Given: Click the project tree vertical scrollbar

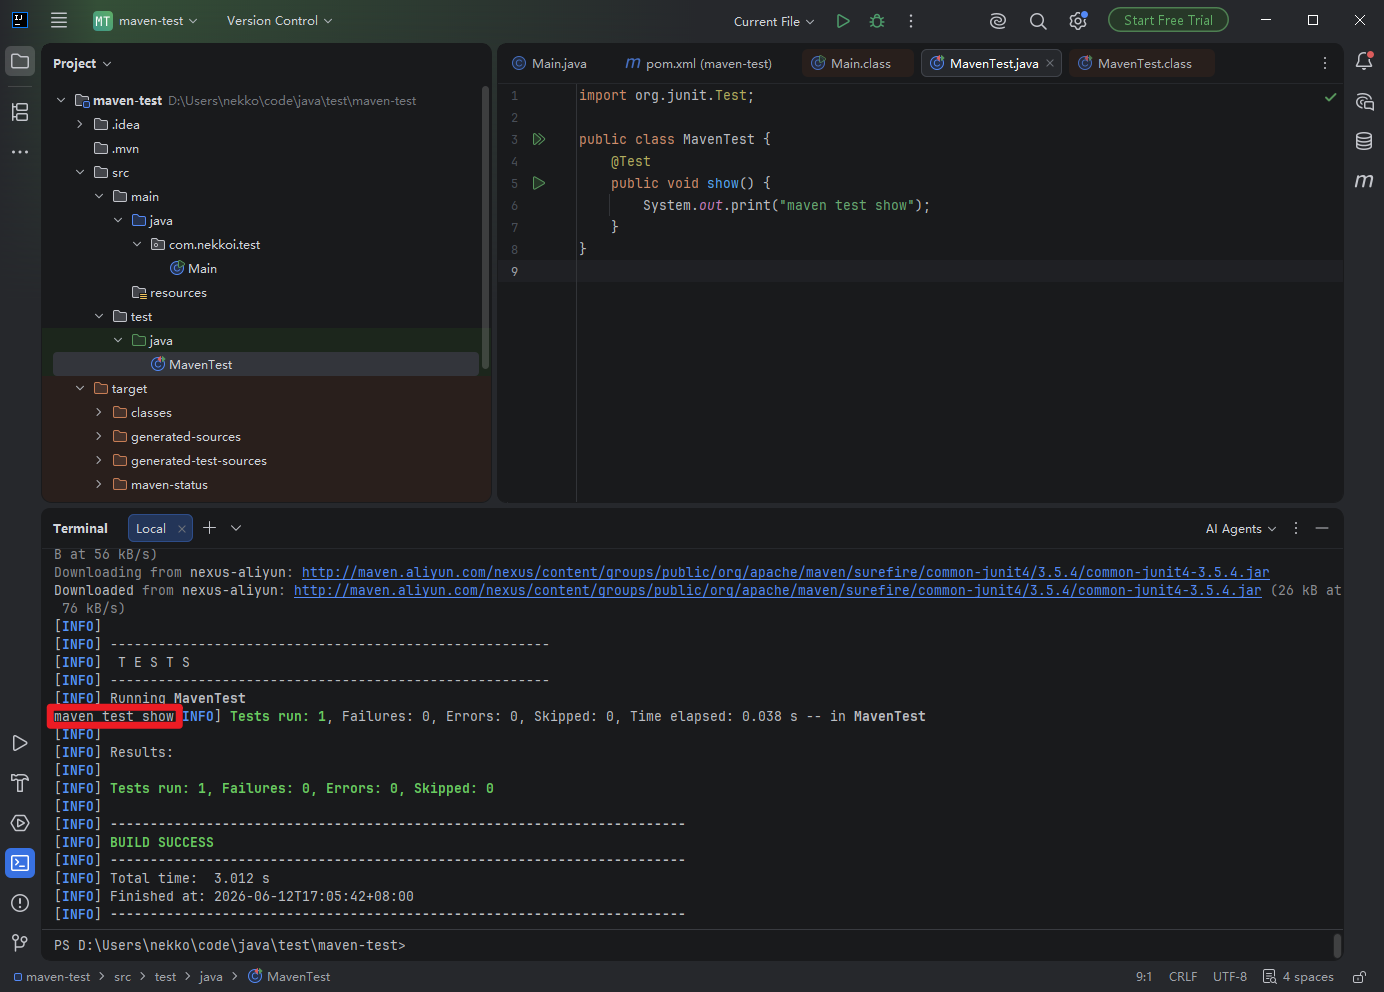Looking at the screenshot, I should [x=485, y=228].
